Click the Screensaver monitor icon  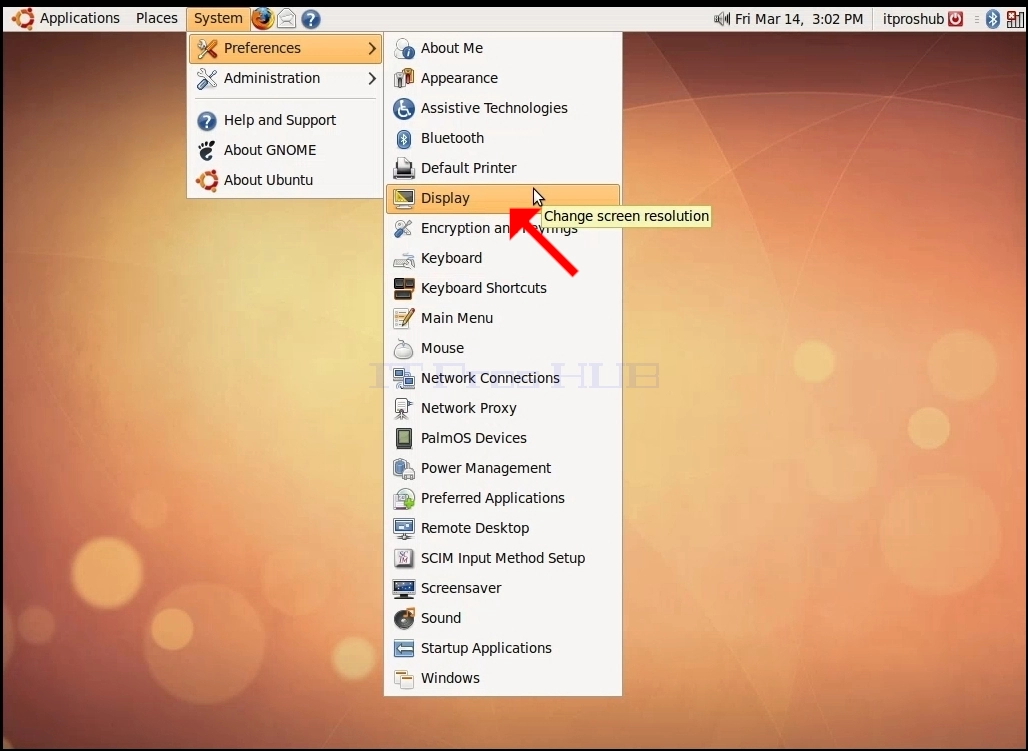(404, 588)
